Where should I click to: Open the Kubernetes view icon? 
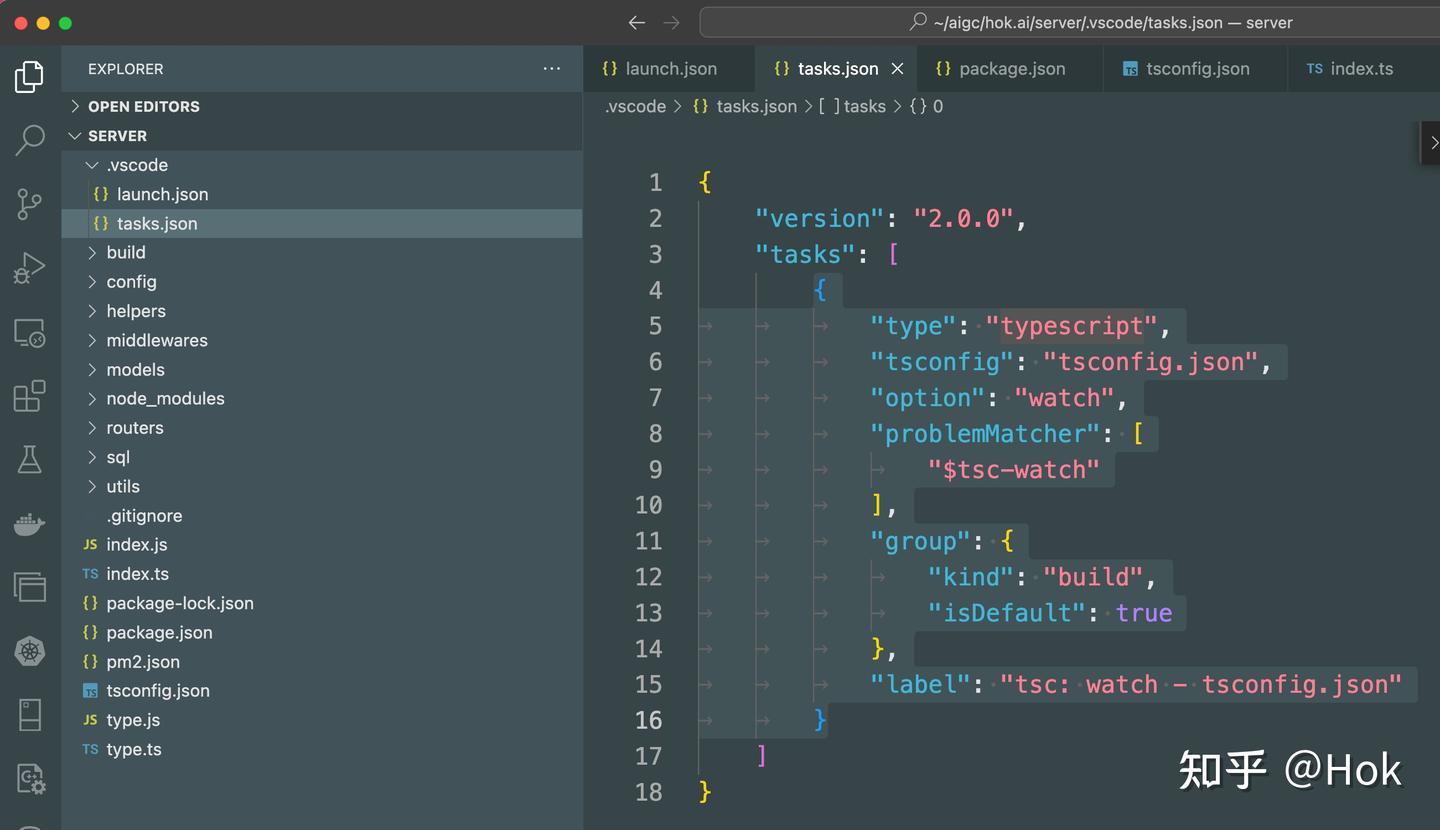point(29,651)
